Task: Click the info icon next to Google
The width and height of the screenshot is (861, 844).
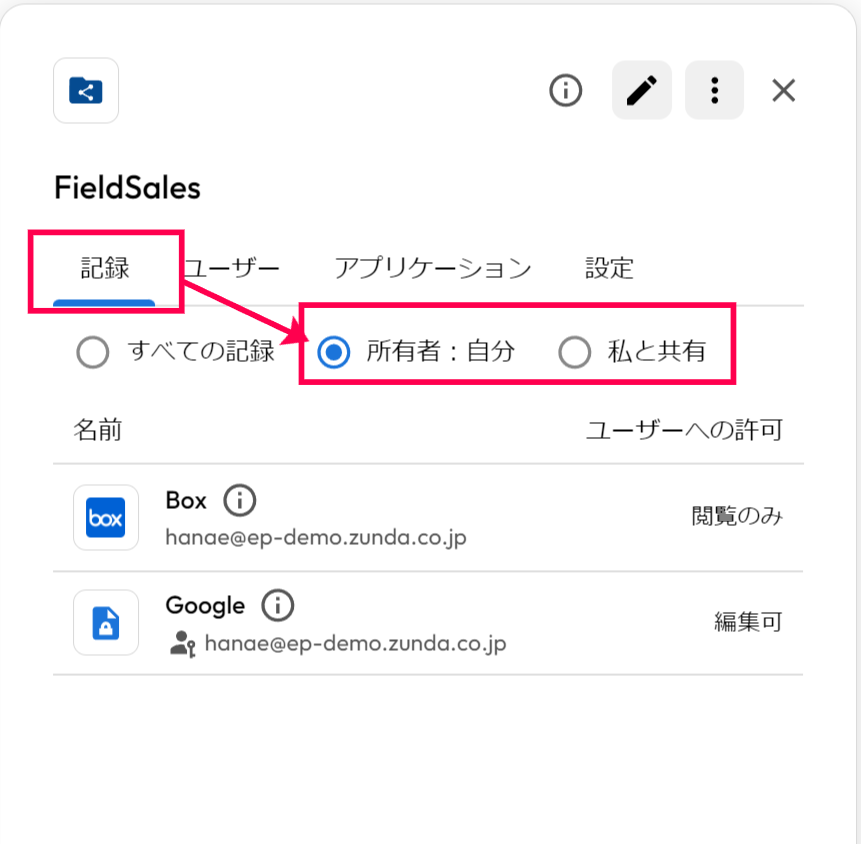Action: point(277,606)
